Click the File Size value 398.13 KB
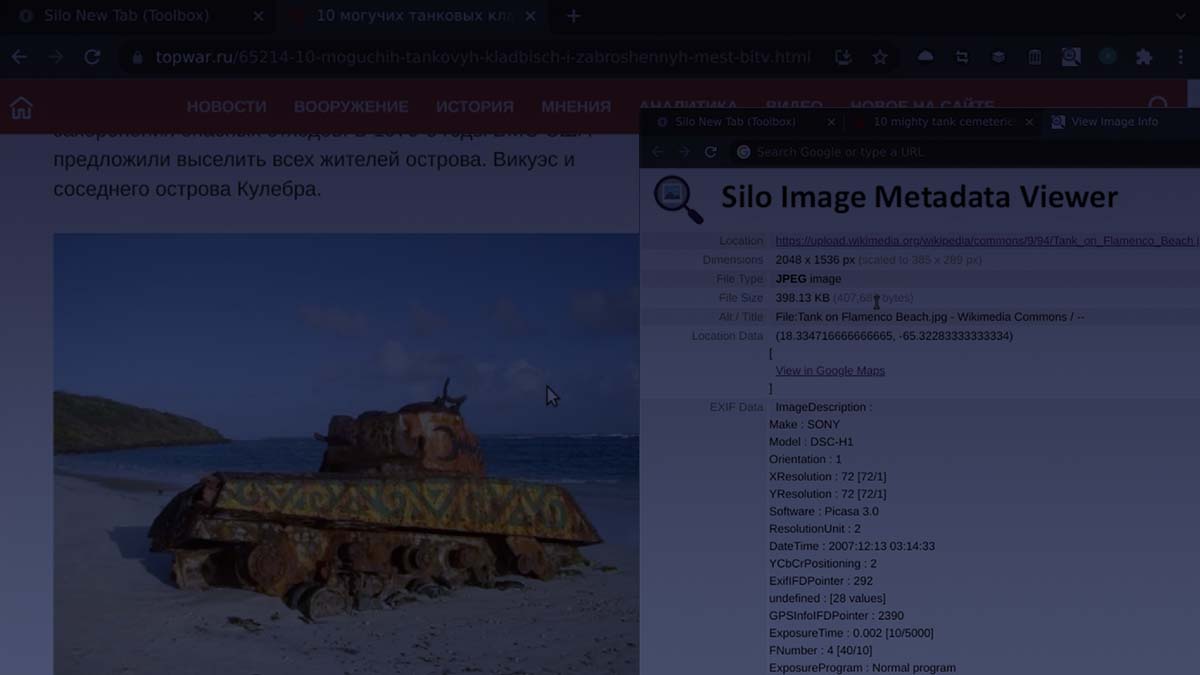Screen dimensions: 1200x675 [x=803, y=298]
